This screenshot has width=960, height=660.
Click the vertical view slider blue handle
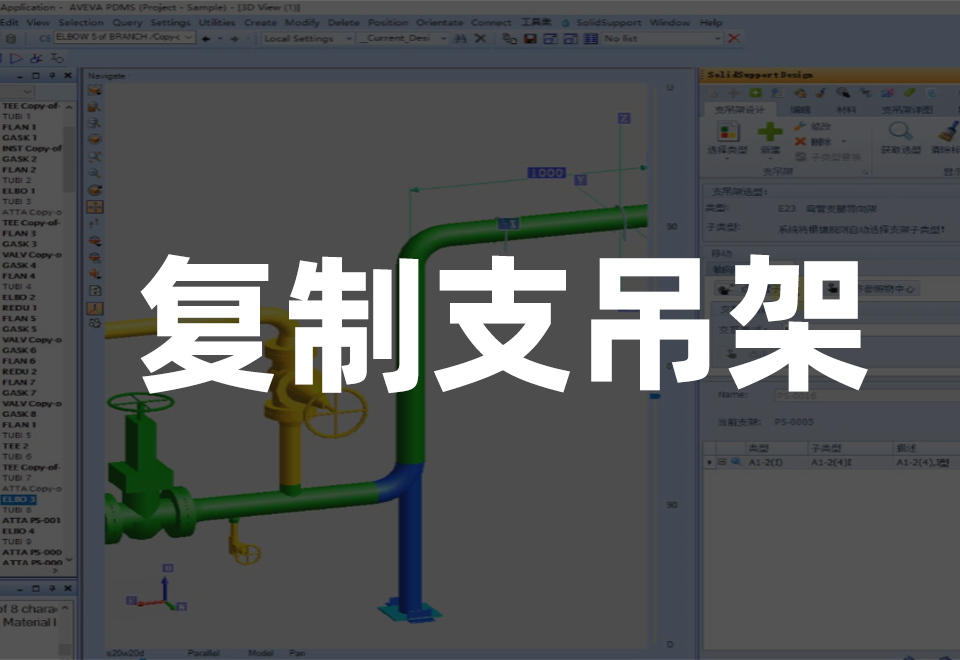coord(654,397)
